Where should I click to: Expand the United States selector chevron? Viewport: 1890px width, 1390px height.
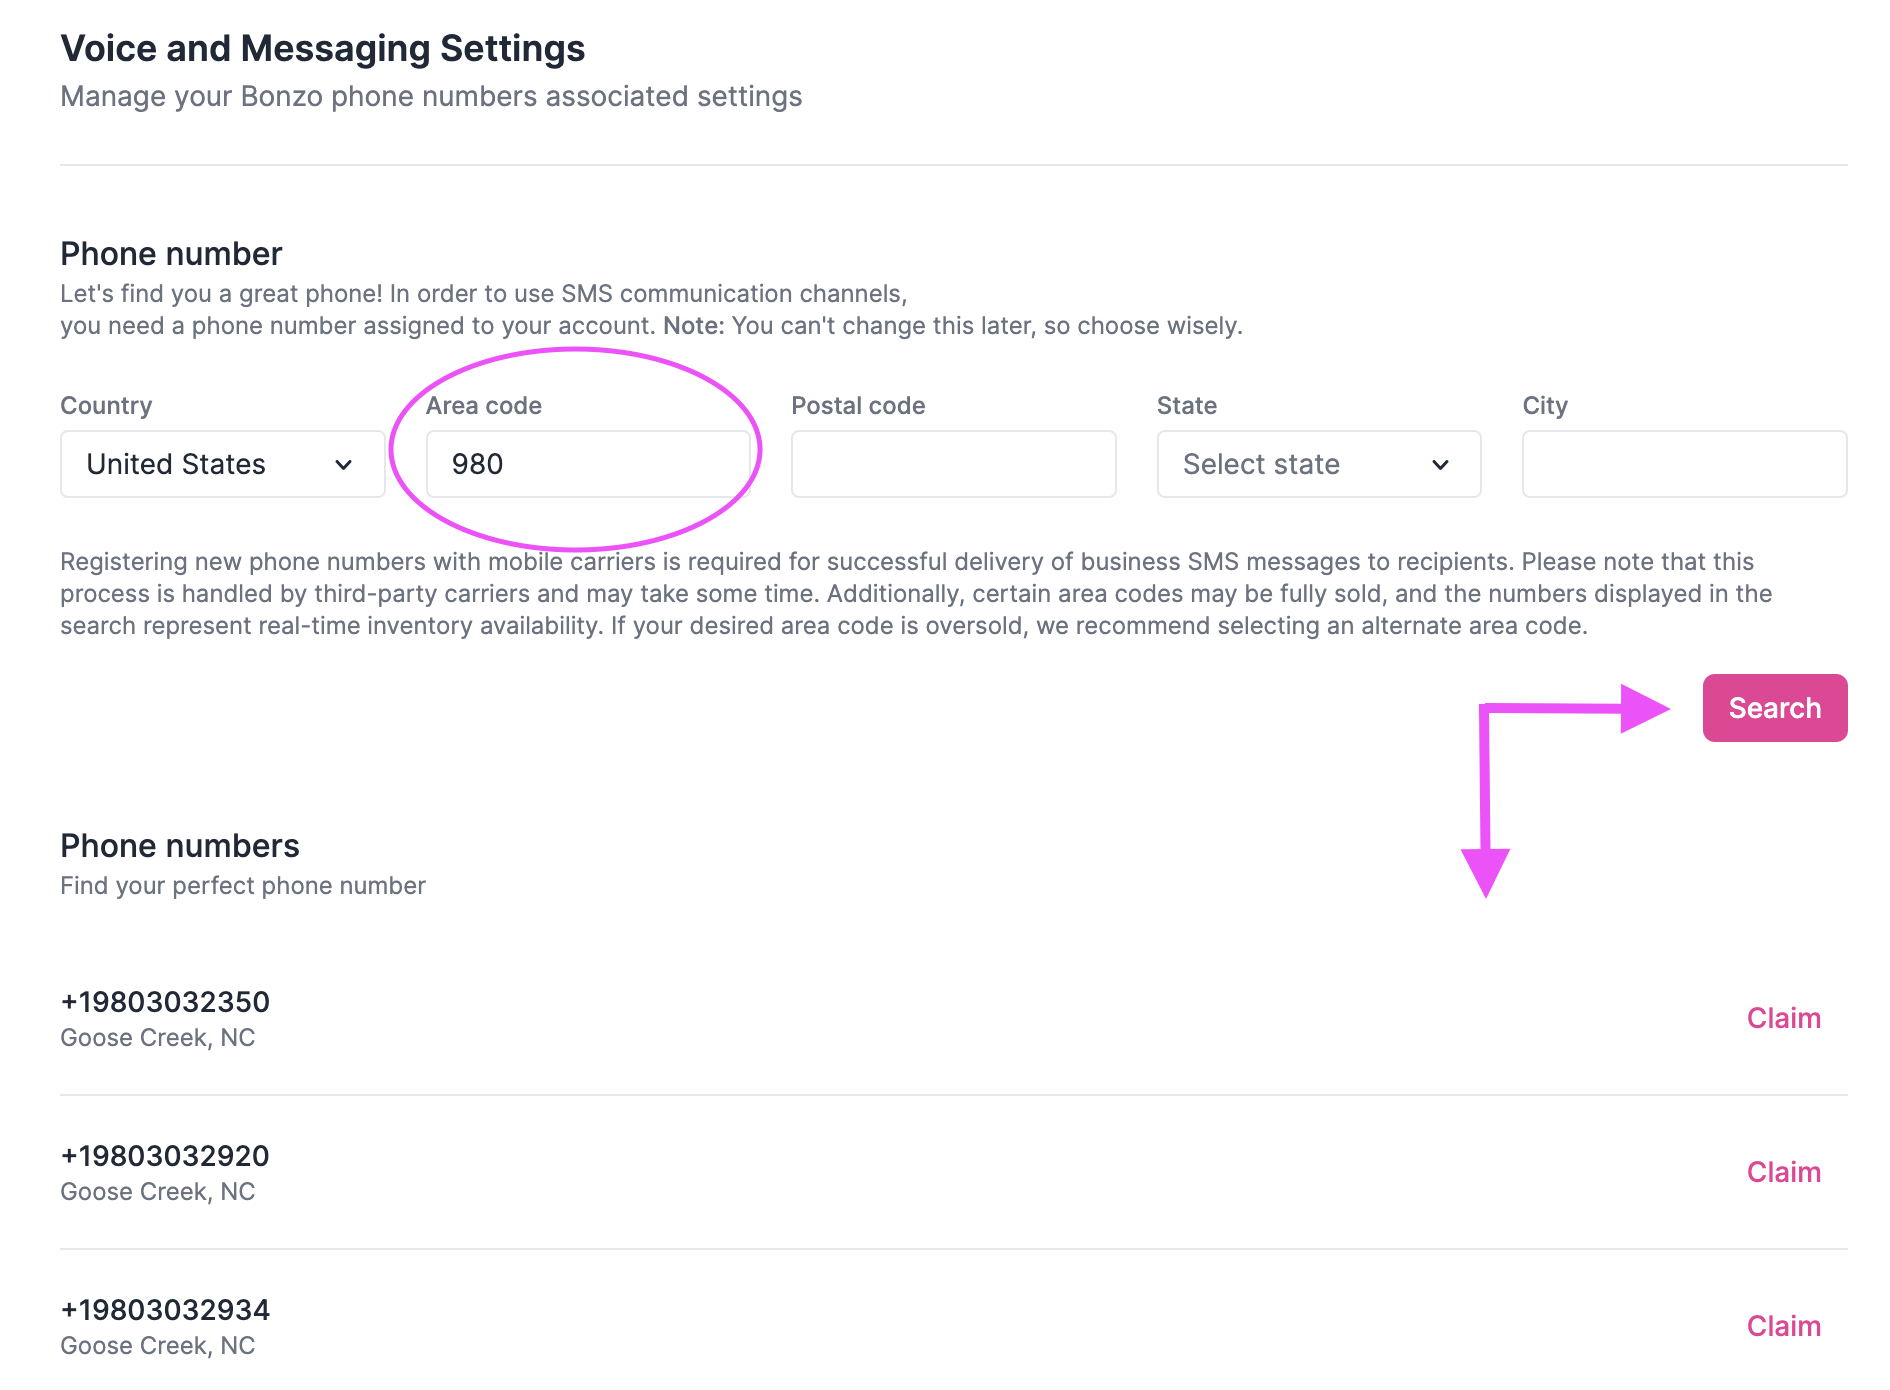coord(344,464)
